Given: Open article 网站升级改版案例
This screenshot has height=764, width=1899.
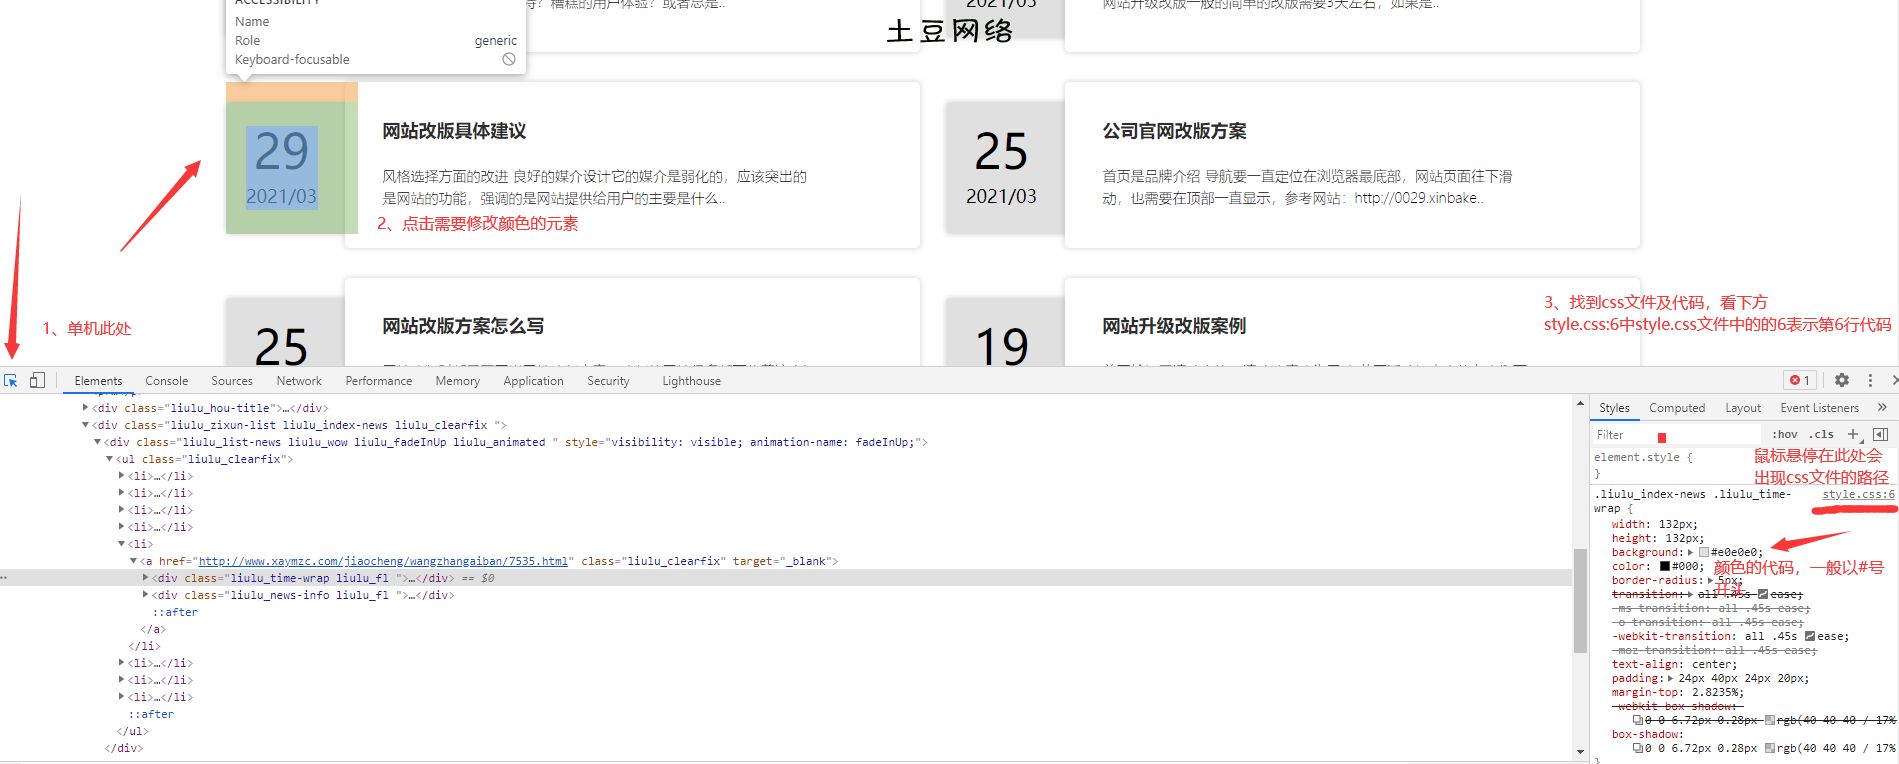Looking at the screenshot, I should click(1174, 326).
